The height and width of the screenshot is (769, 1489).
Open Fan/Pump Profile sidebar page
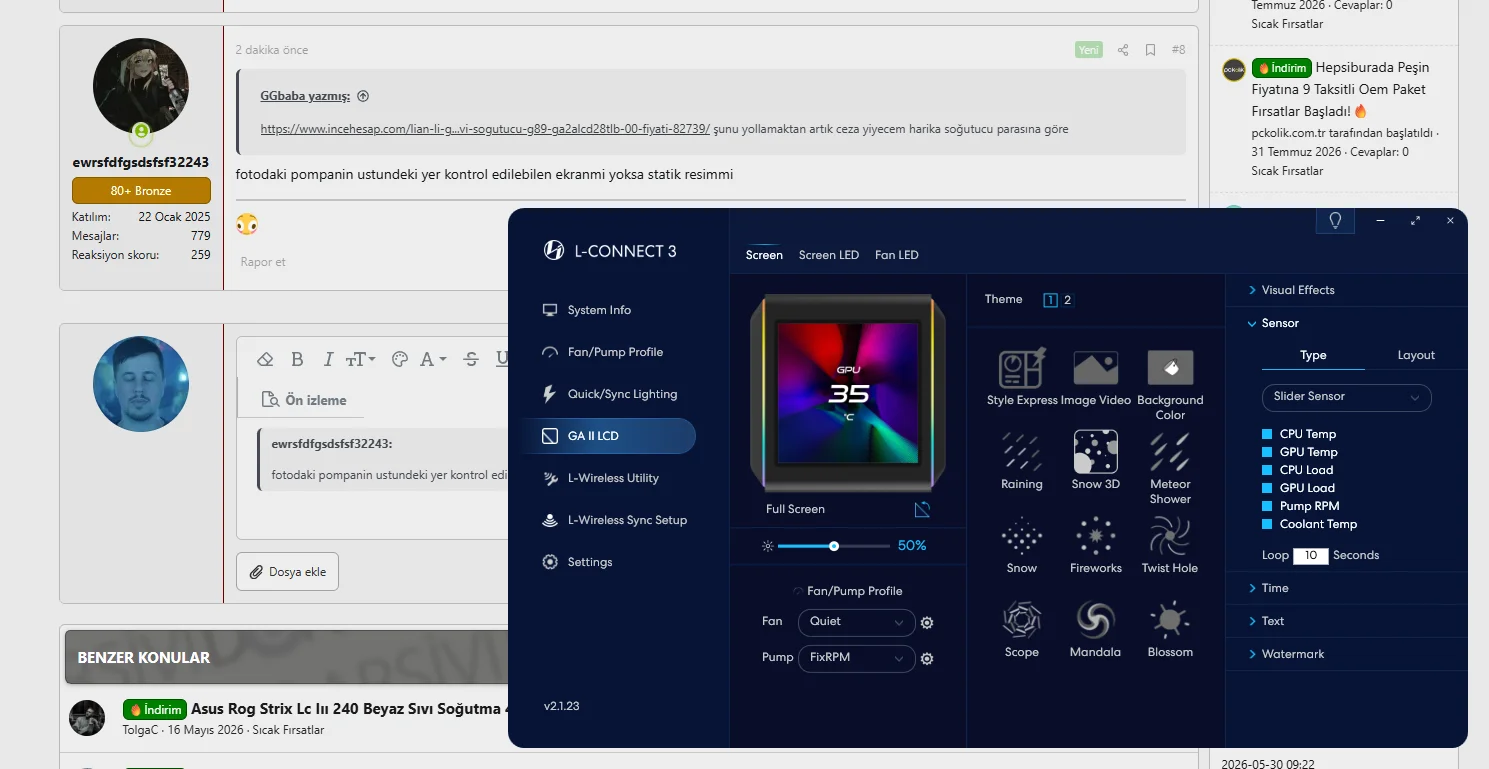click(x=615, y=352)
